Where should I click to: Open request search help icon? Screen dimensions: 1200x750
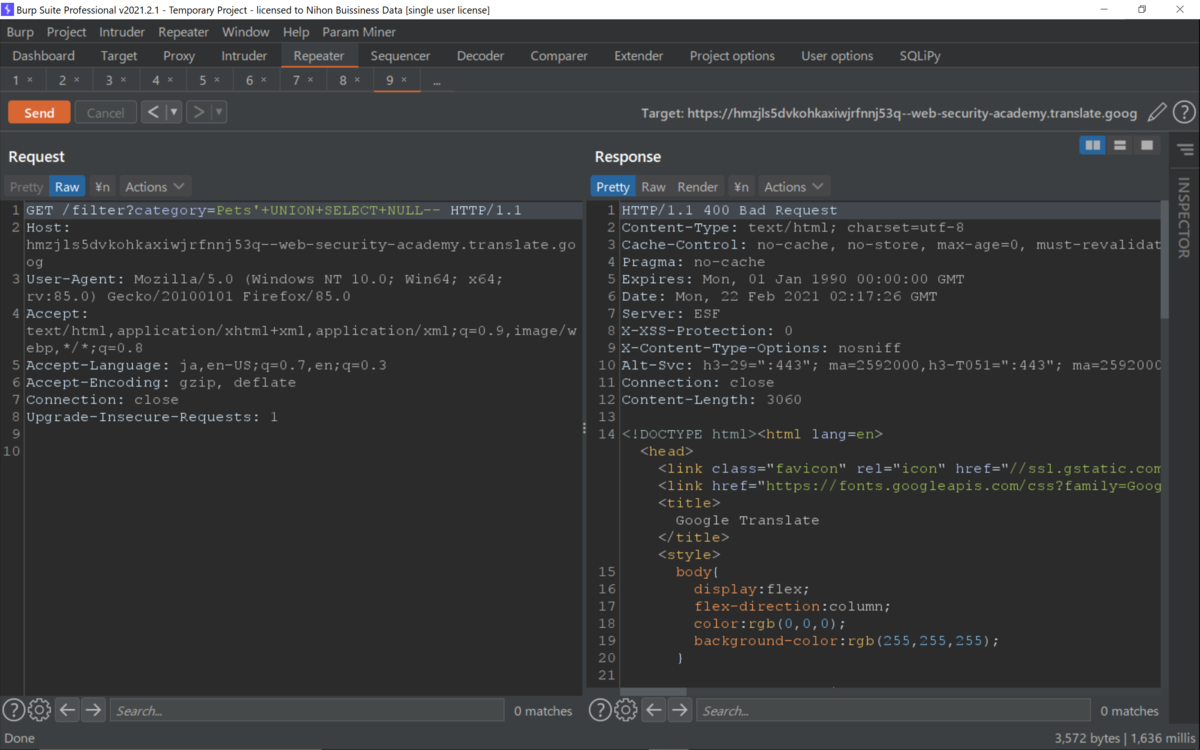click(13, 710)
